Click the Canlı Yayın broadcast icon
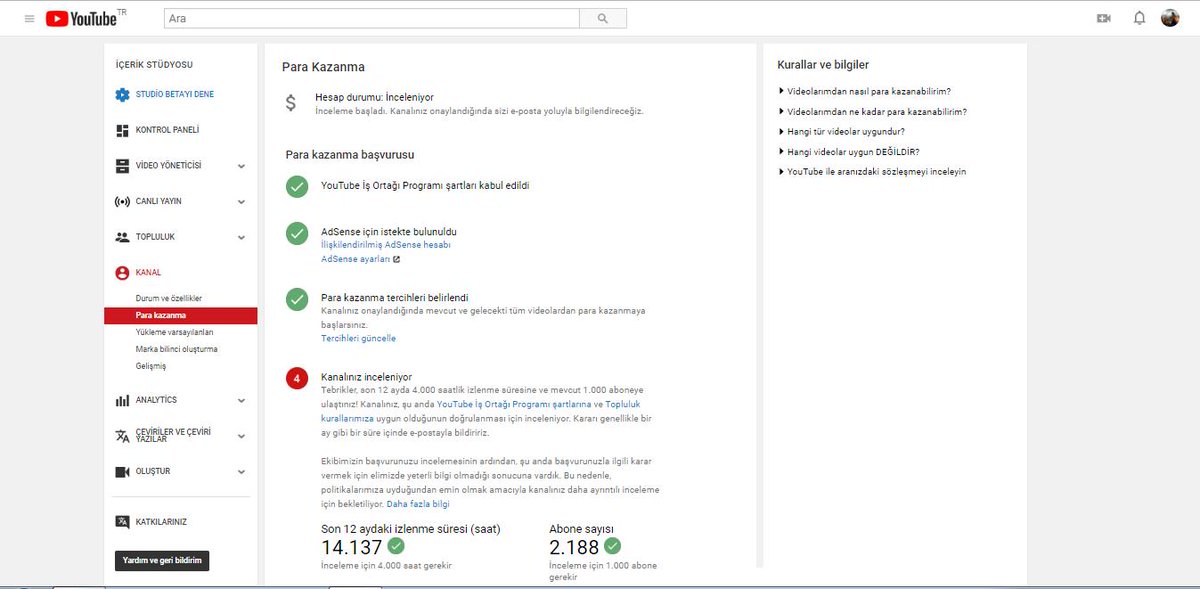The width and height of the screenshot is (1200, 589). [122, 201]
